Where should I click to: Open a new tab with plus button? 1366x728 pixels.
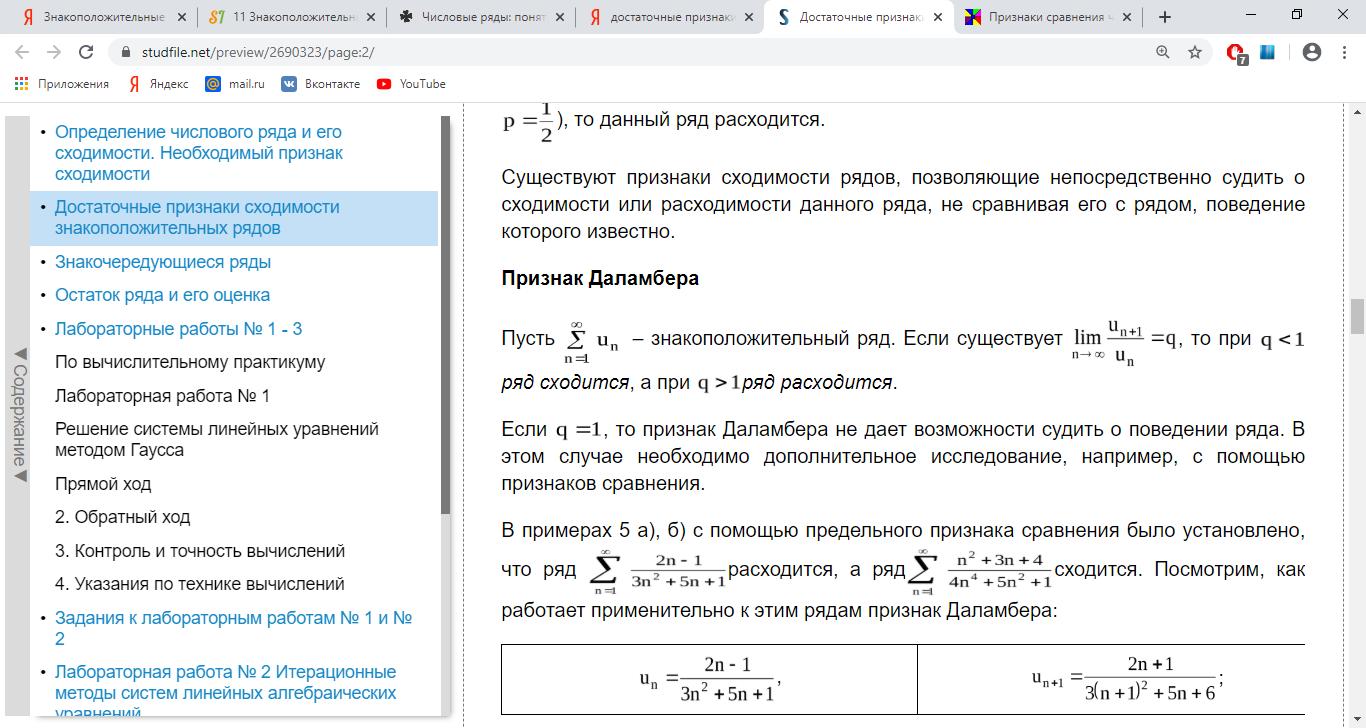point(1164,17)
